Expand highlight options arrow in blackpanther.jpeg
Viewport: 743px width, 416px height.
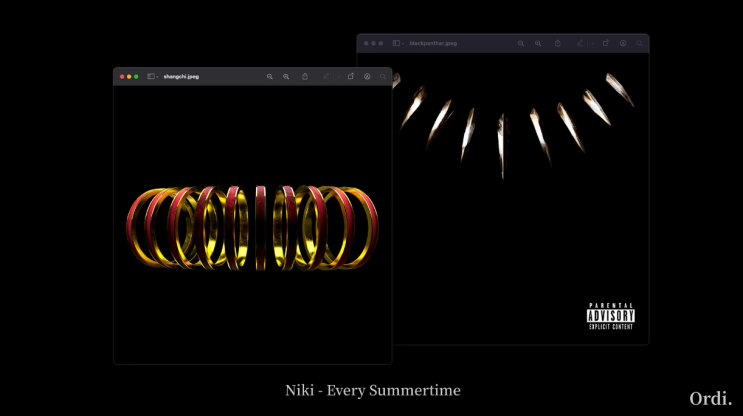tap(592, 44)
